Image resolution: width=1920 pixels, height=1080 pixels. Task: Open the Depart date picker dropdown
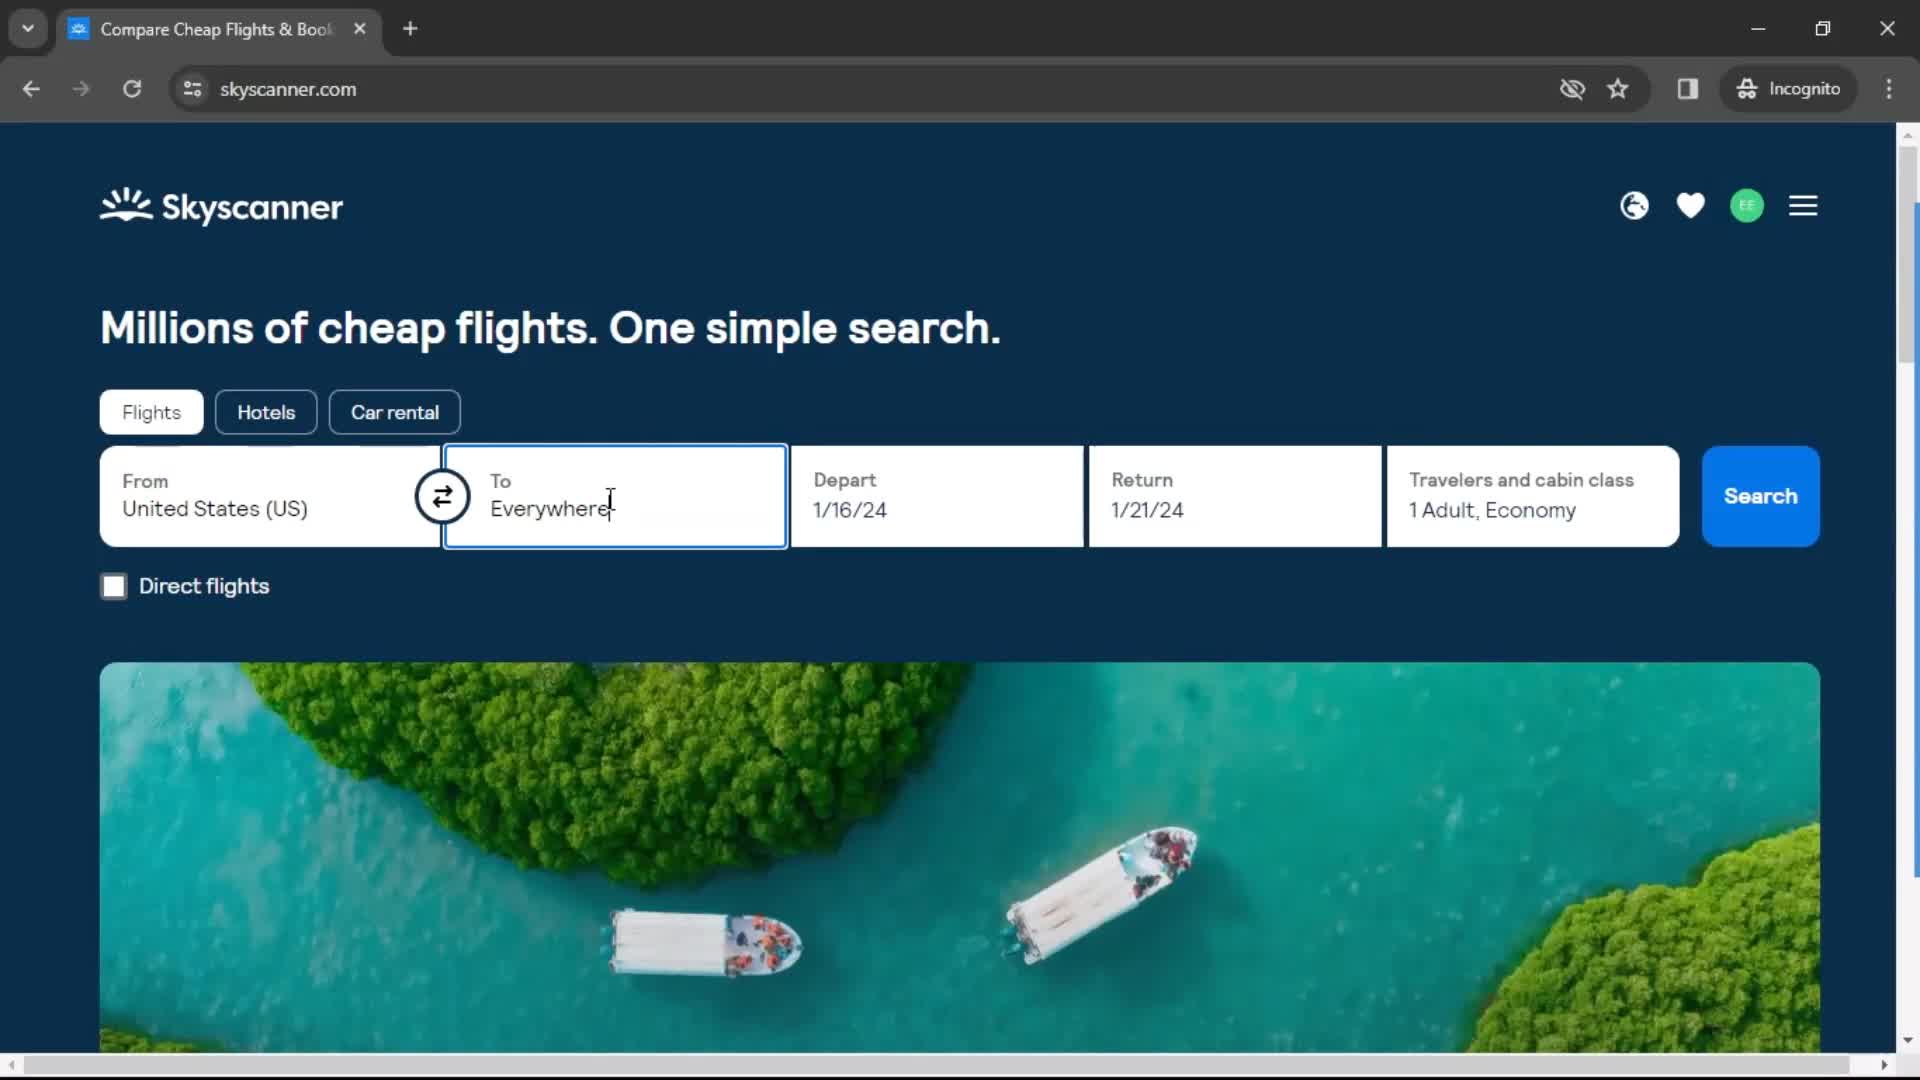(x=936, y=497)
